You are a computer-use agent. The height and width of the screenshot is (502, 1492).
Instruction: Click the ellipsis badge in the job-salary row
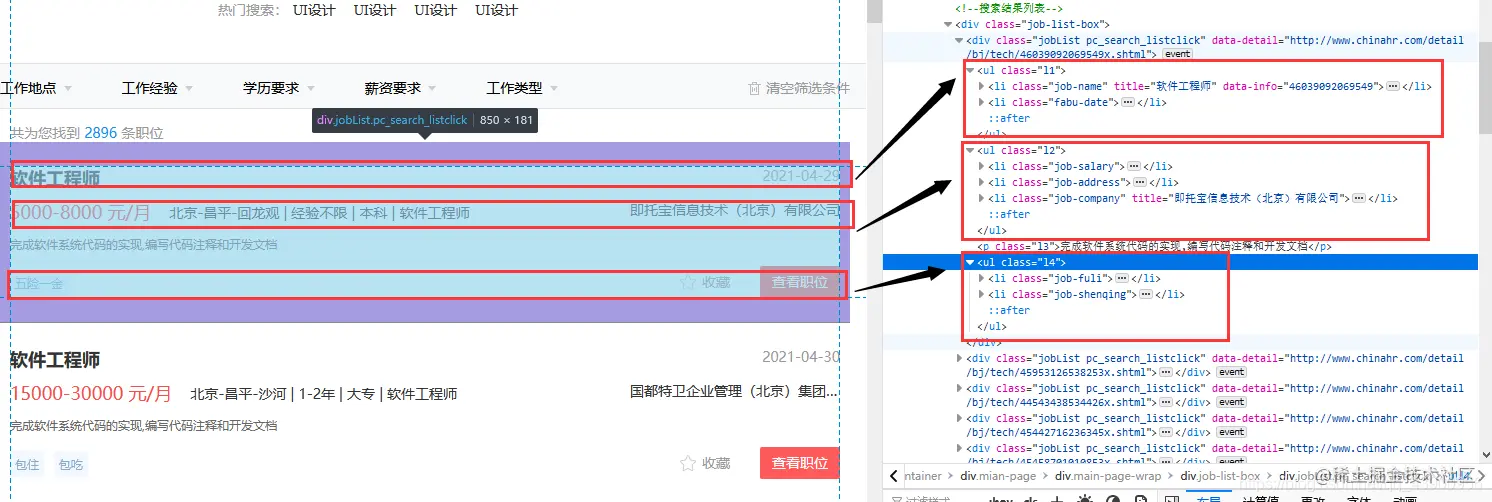[x=1134, y=166]
